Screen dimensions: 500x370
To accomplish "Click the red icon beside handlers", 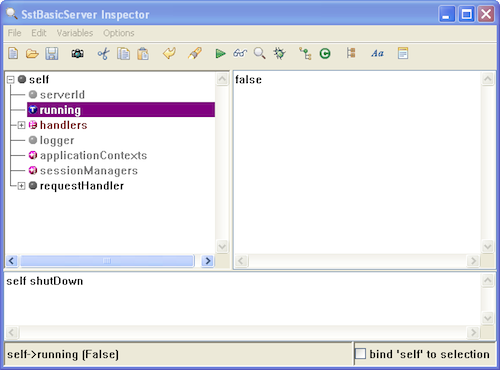I will [x=33, y=125].
